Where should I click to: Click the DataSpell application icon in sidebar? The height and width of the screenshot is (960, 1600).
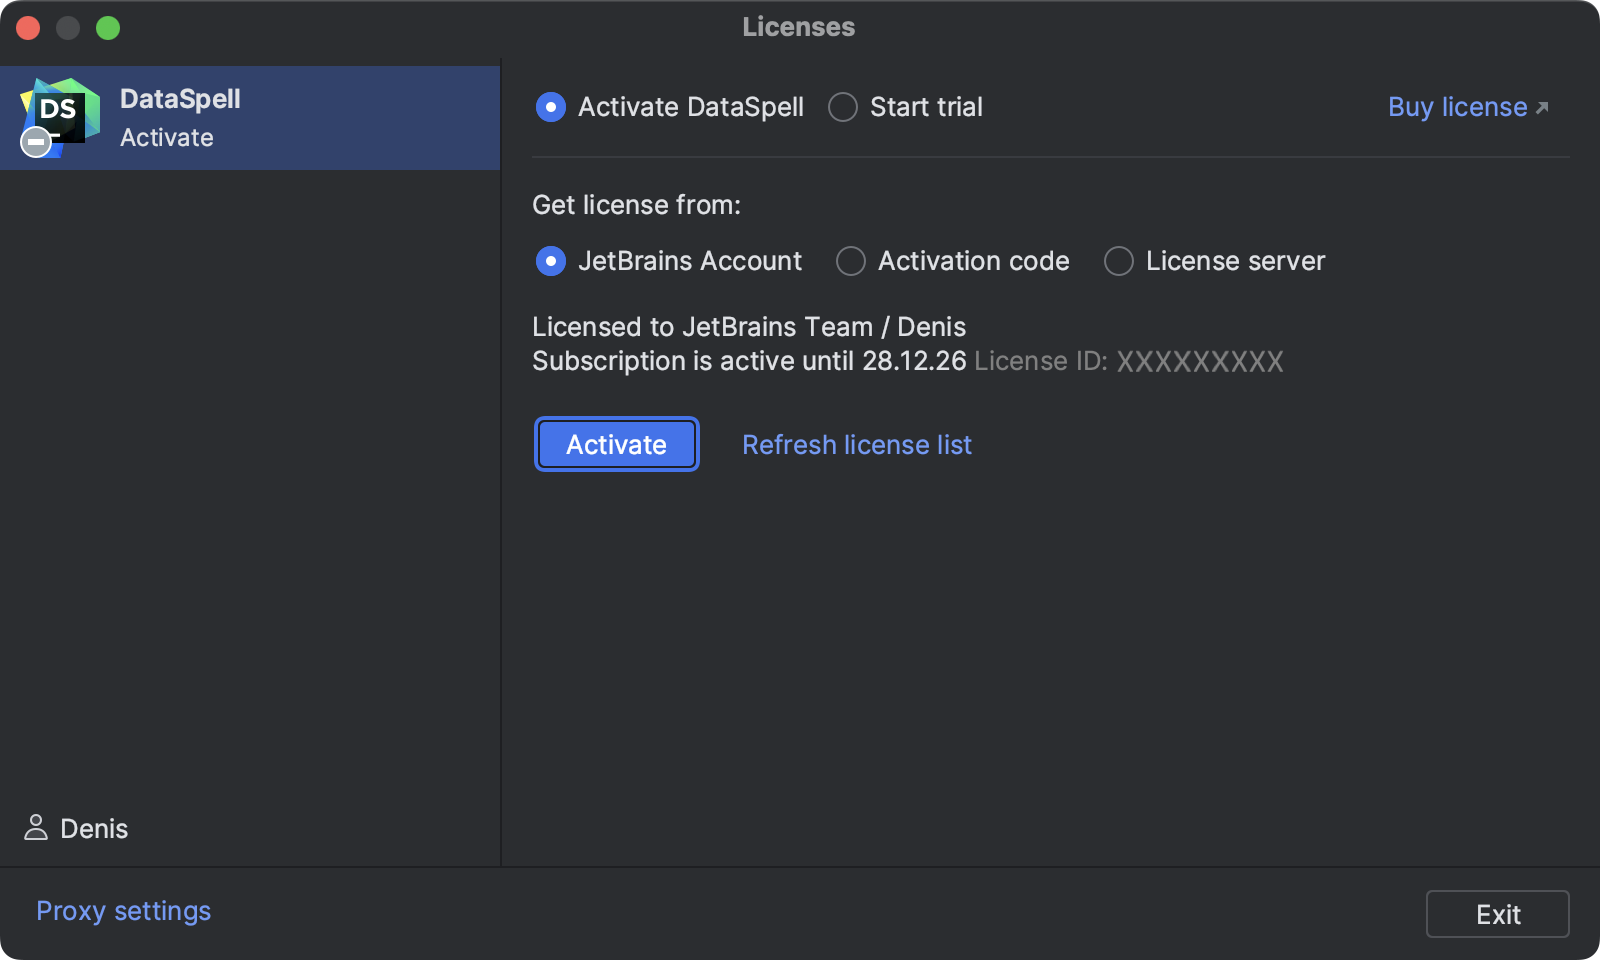pyautogui.click(x=60, y=115)
